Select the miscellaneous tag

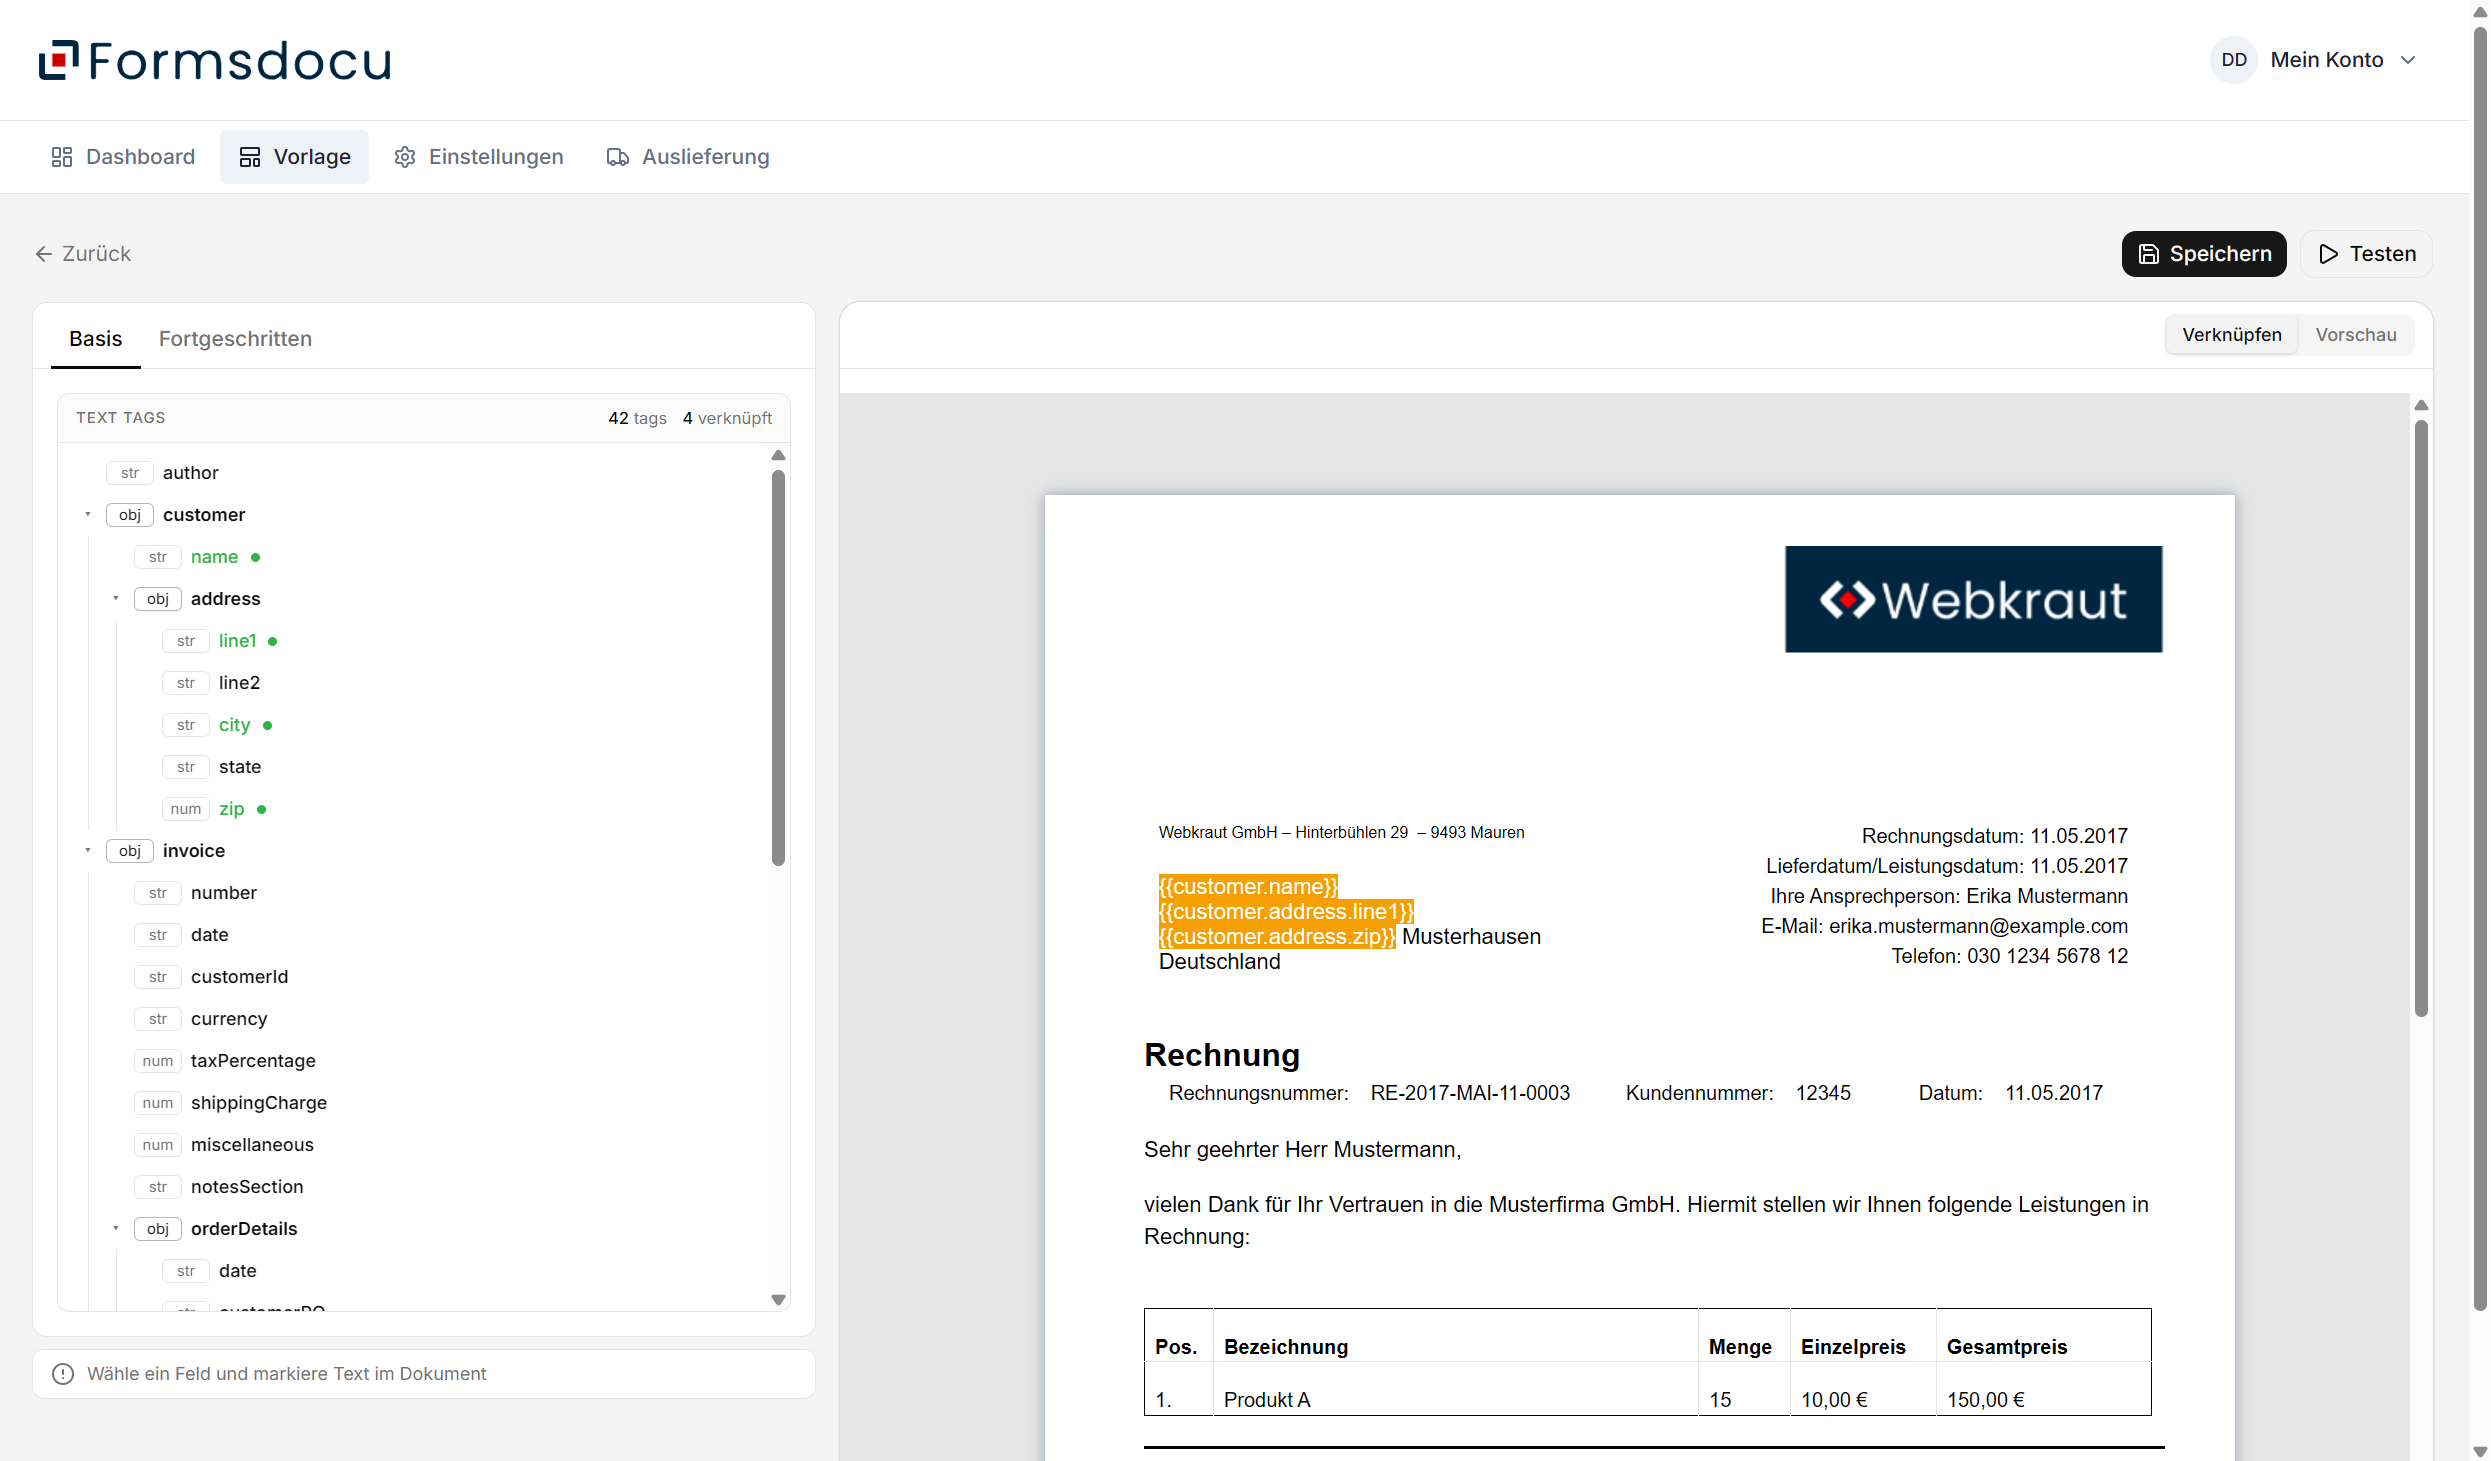[x=252, y=1145]
